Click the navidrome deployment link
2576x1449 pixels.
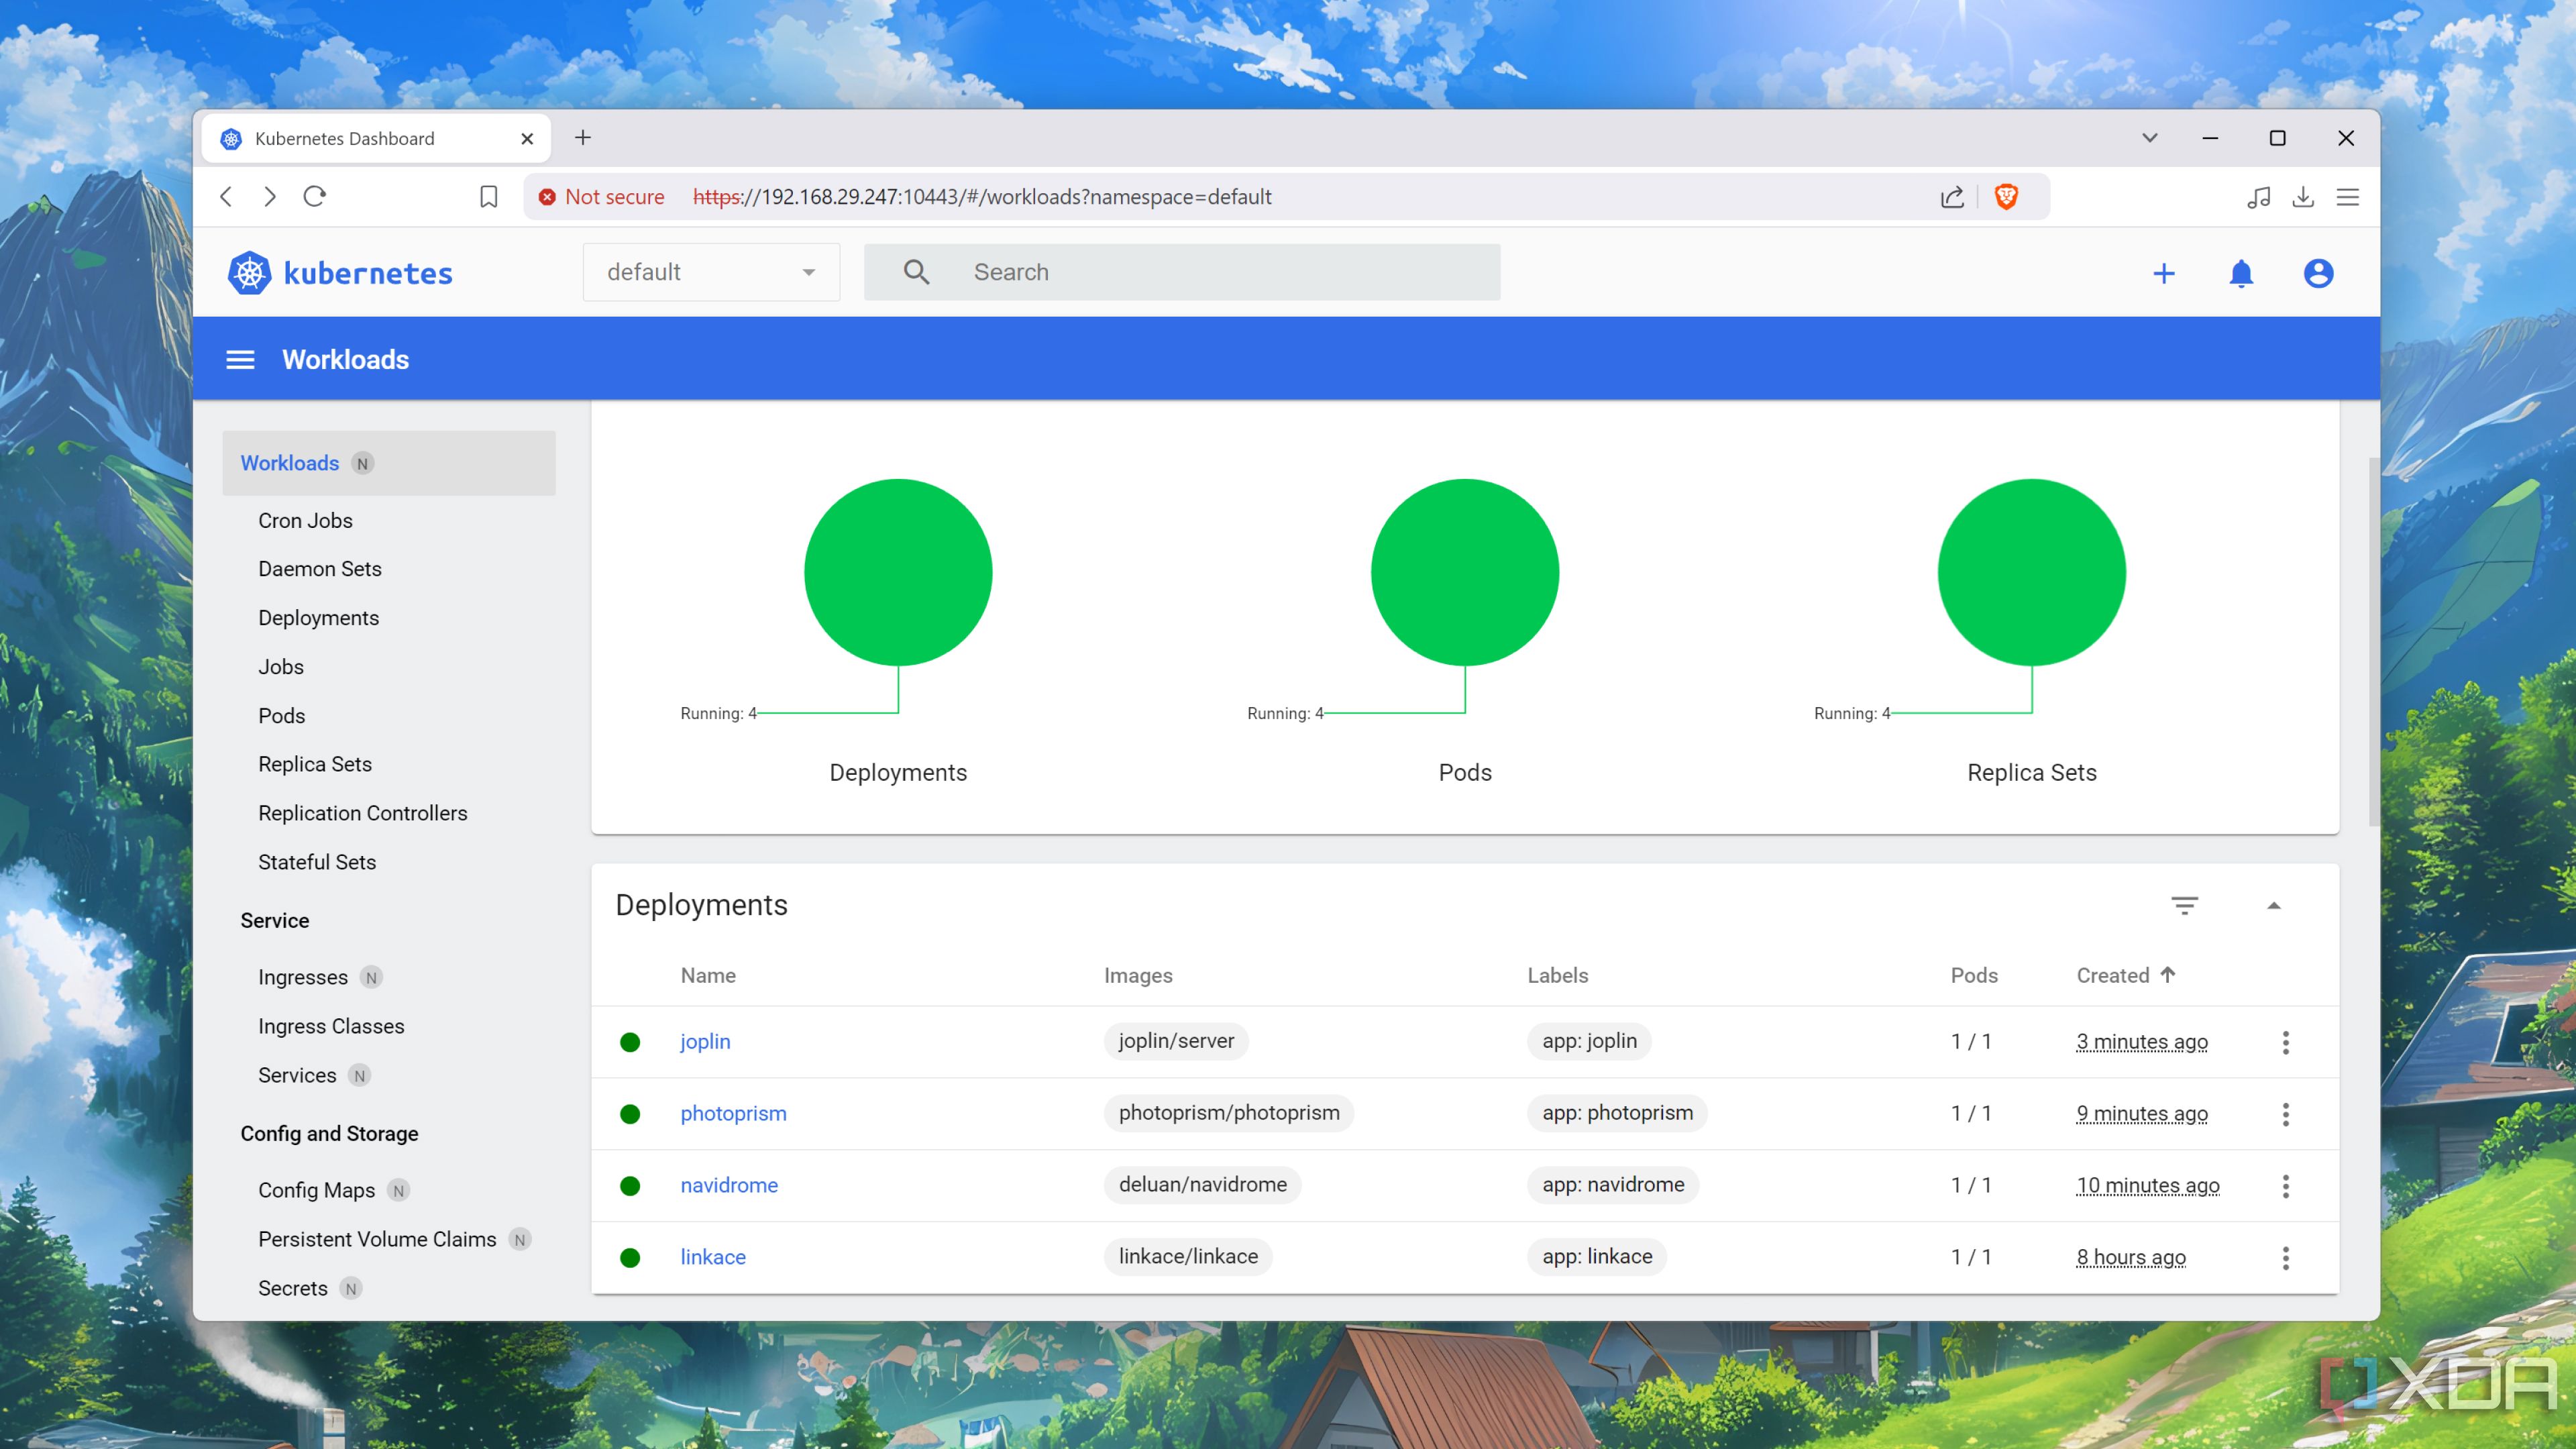coord(729,1183)
